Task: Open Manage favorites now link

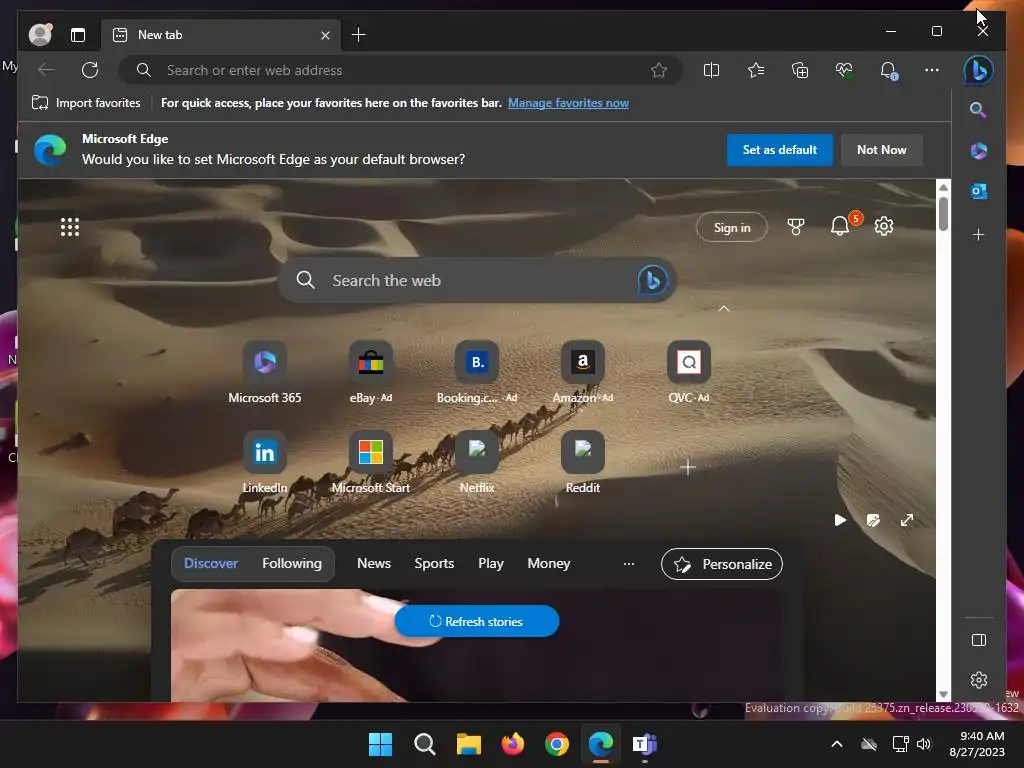Action: click(568, 103)
